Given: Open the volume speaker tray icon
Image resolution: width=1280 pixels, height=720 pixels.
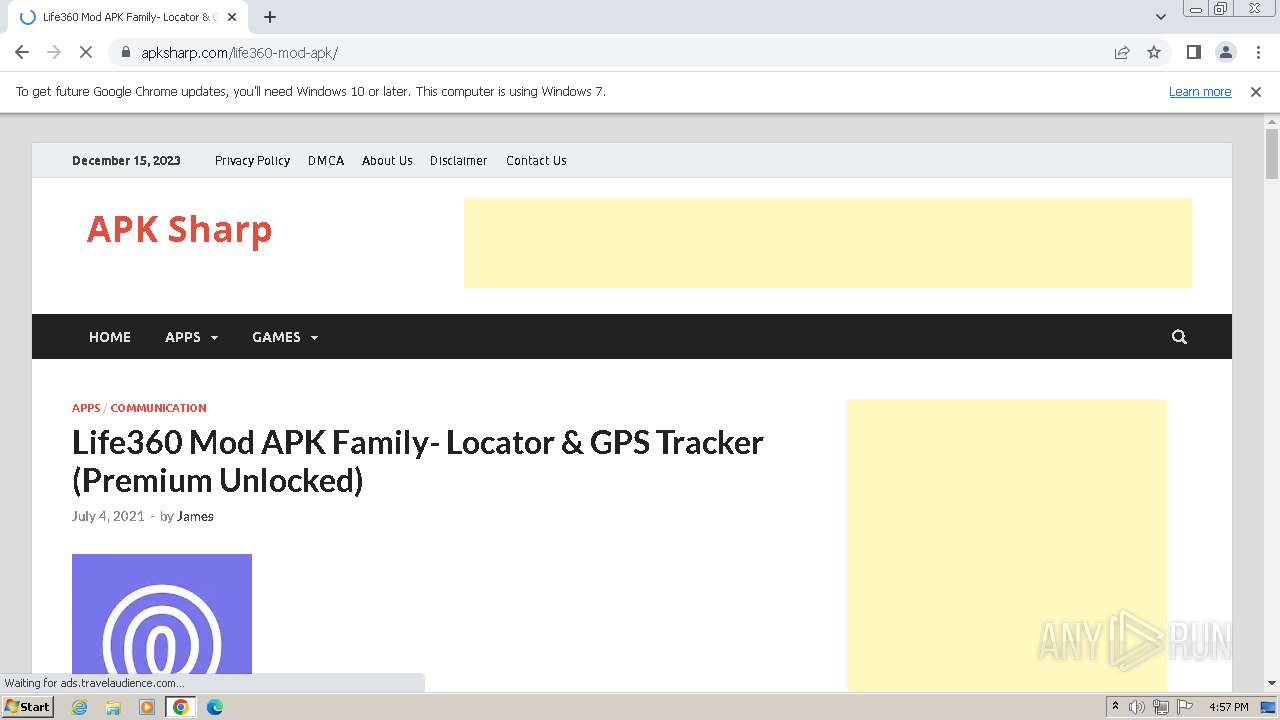Looking at the screenshot, I should click(1137, 707).
